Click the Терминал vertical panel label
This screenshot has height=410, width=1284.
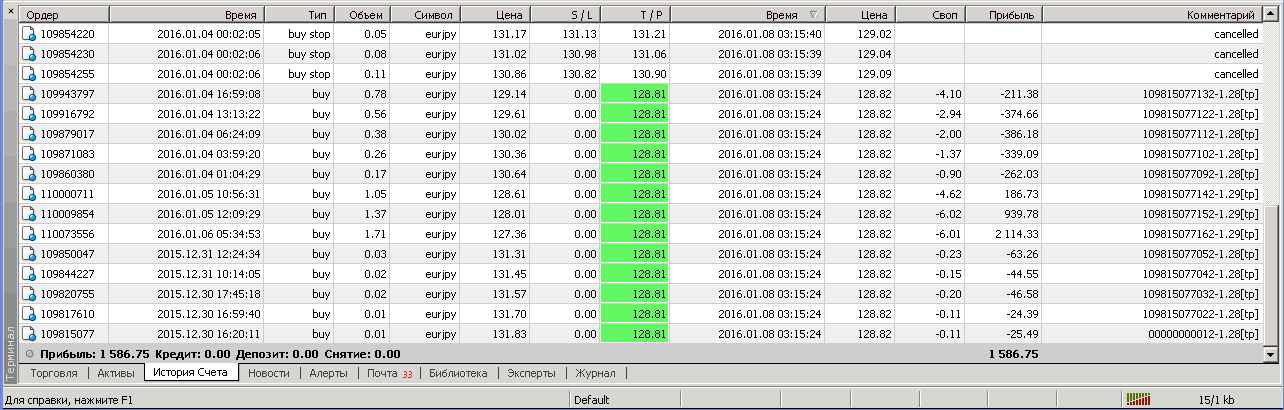[10, 351]
